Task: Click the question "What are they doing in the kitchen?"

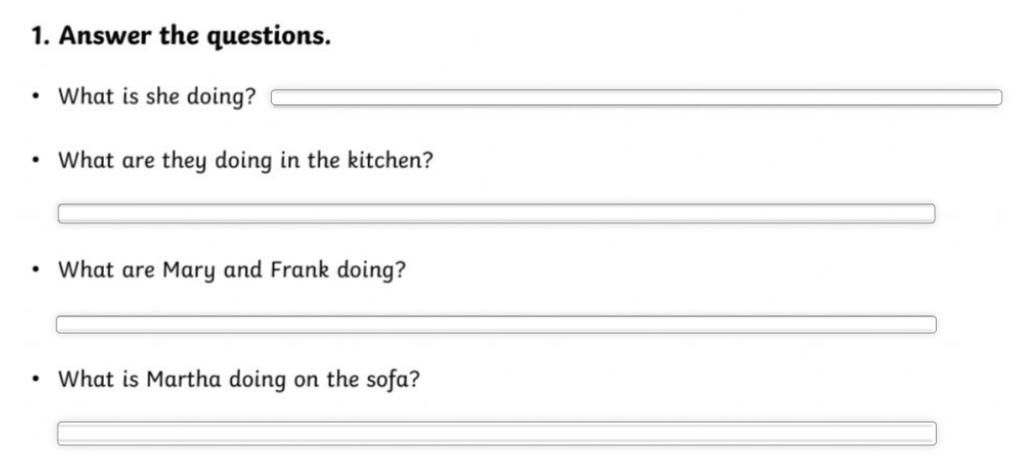Action: pos(246,161)
